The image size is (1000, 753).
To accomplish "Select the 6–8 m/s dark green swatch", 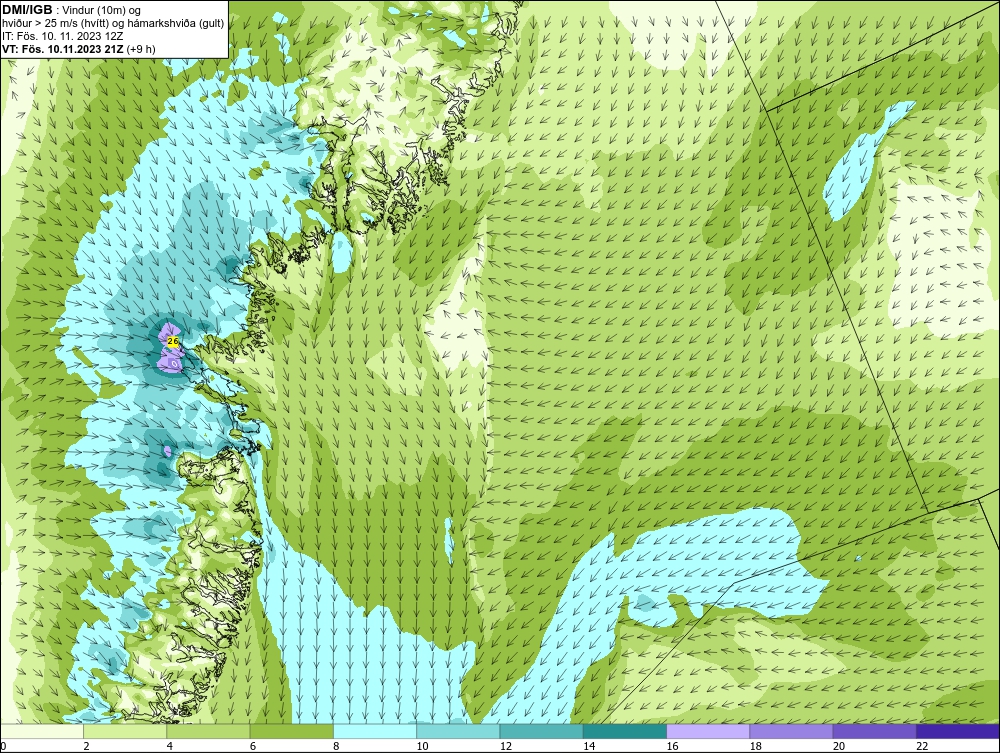I will (291, 731).
